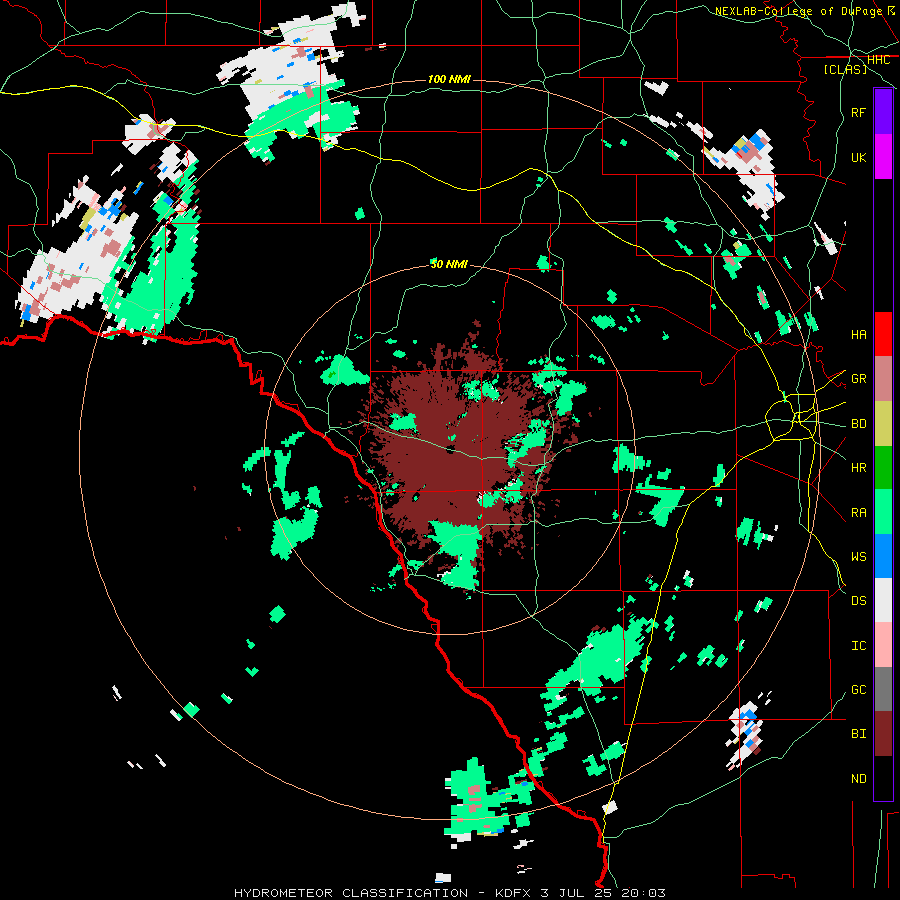Click the "RA" legend label
This screenshot has height=900, width=900.
858,513
